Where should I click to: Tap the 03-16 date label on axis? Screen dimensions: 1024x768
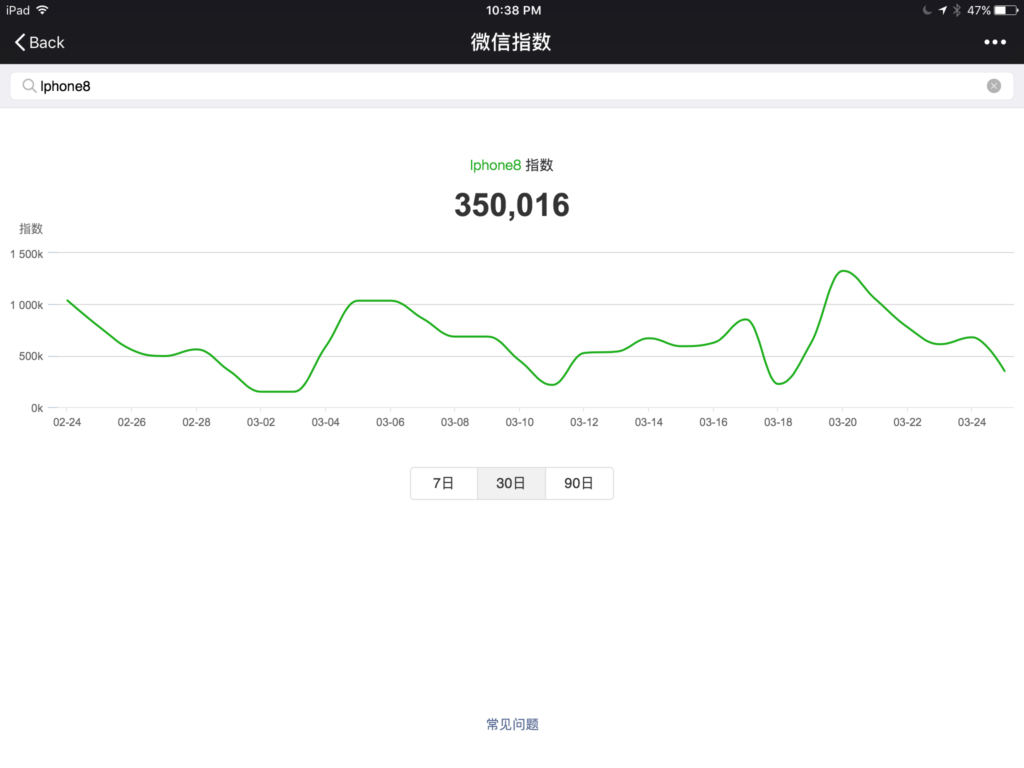pyautogui.click(x=713, y=423)
